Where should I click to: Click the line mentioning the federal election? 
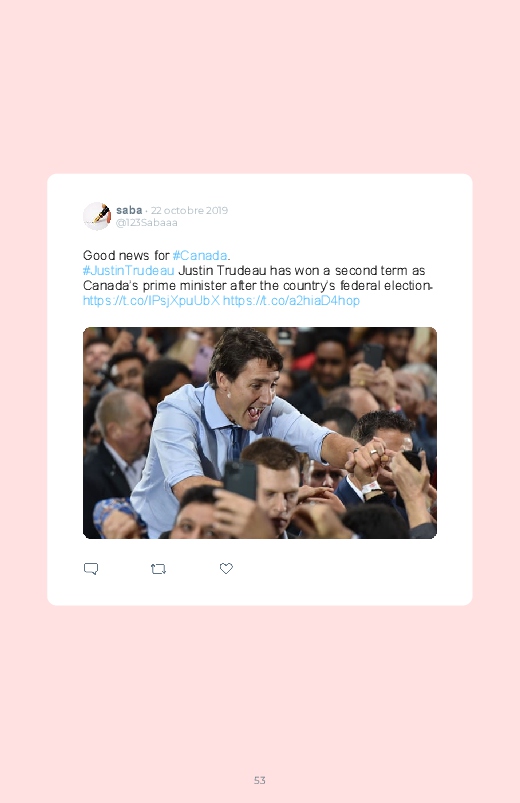(258, 286)
